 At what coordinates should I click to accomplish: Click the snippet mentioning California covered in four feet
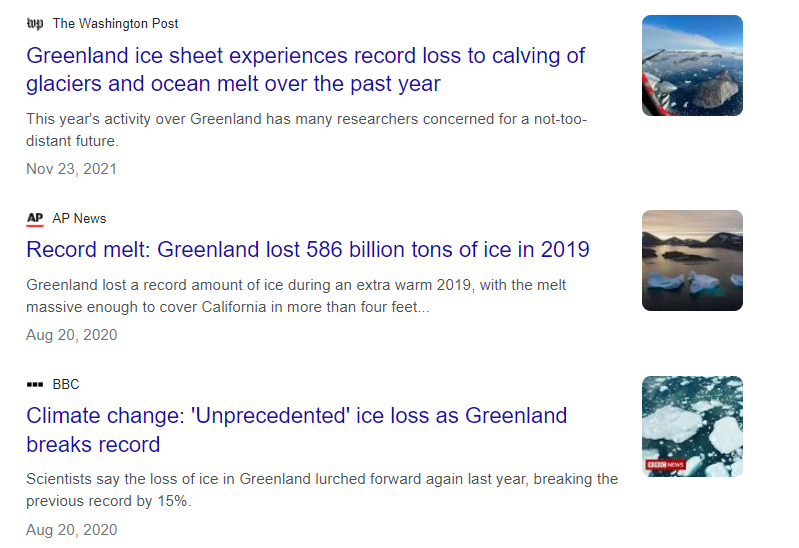[296, 296]
